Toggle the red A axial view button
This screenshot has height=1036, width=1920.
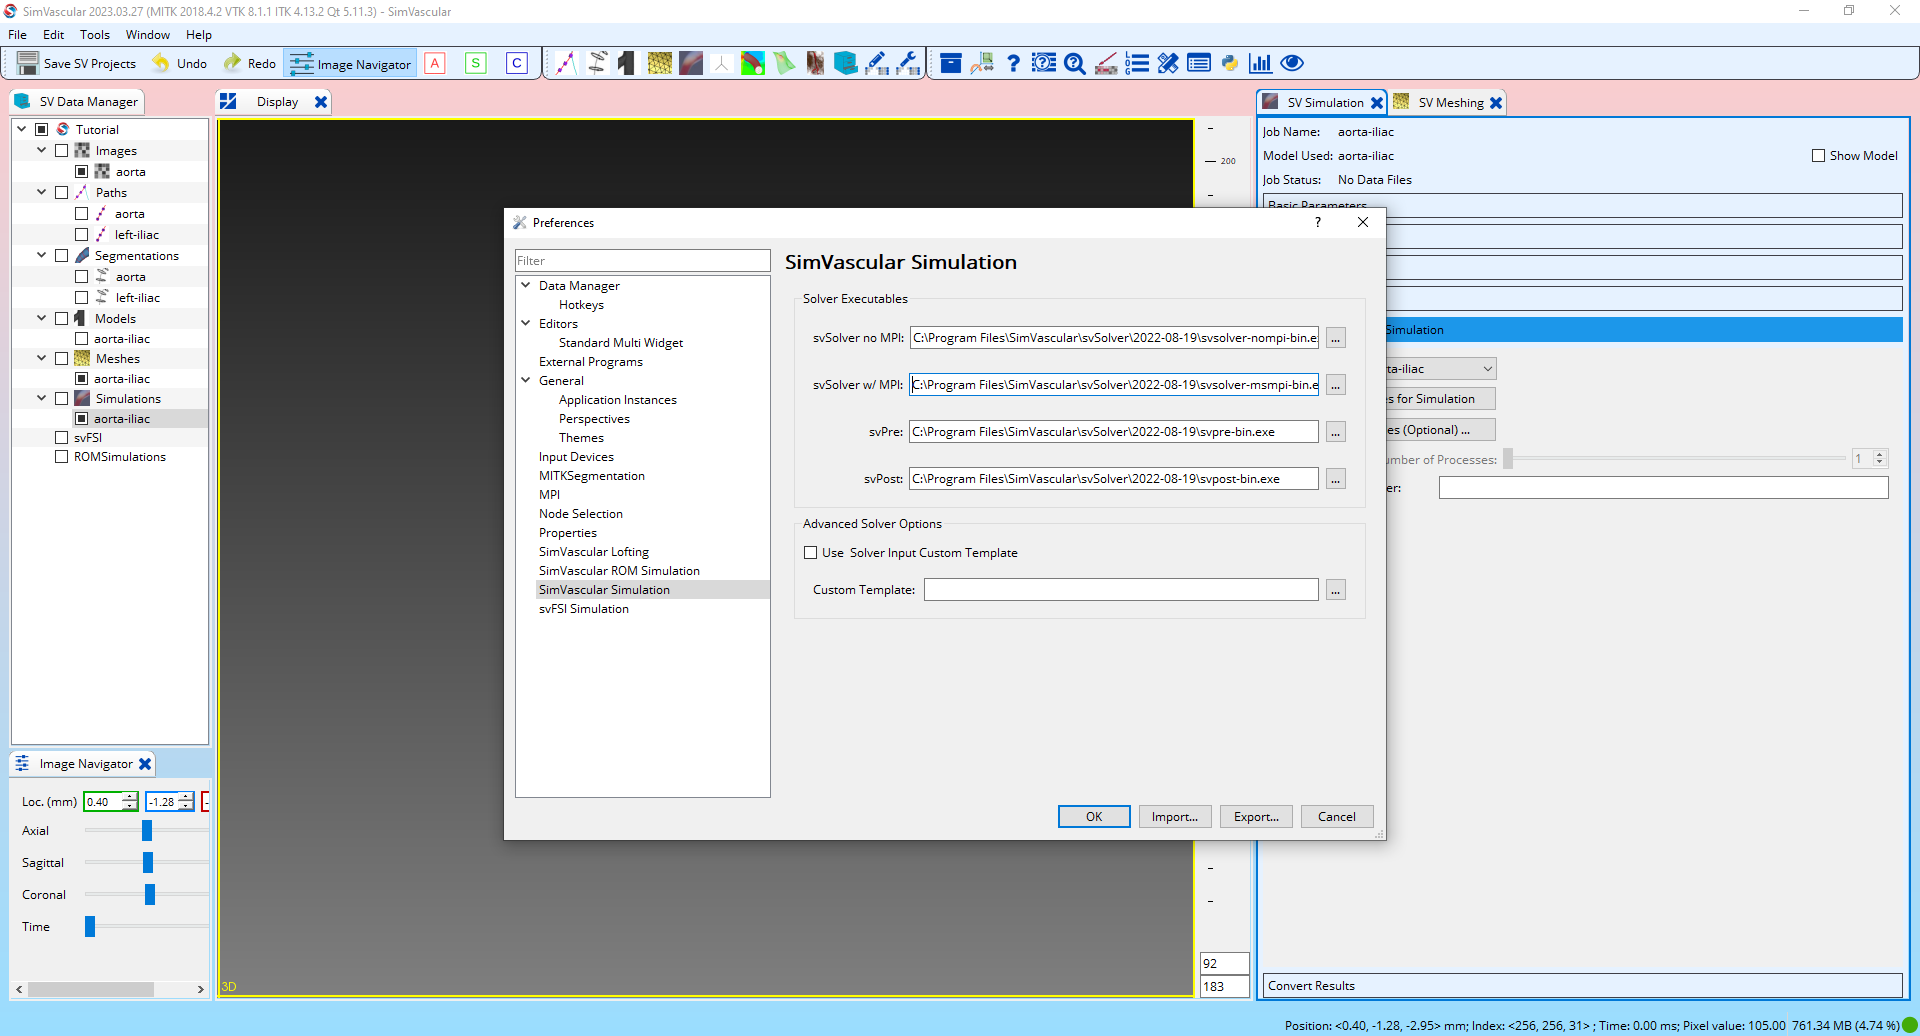point(435,63)
